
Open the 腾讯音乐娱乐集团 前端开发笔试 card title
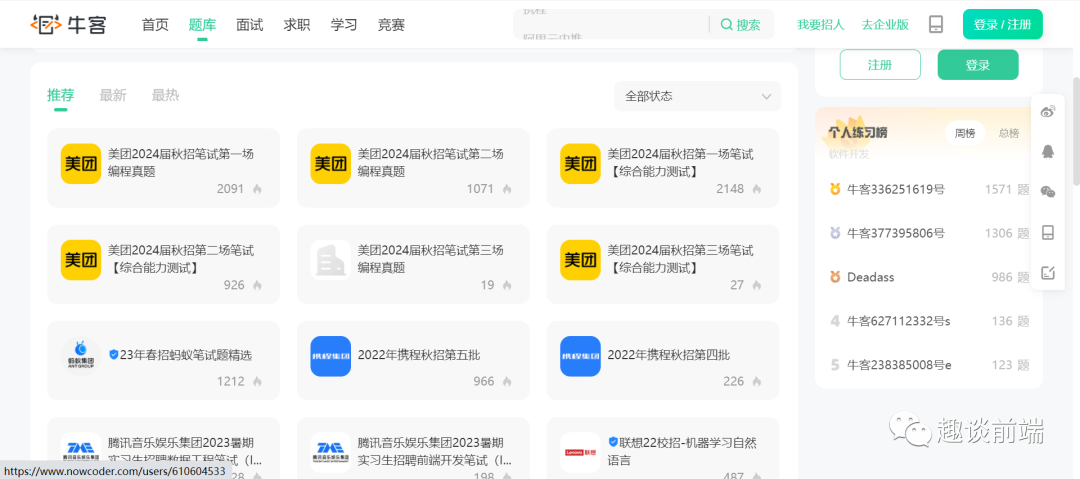[x=435, y=451]
